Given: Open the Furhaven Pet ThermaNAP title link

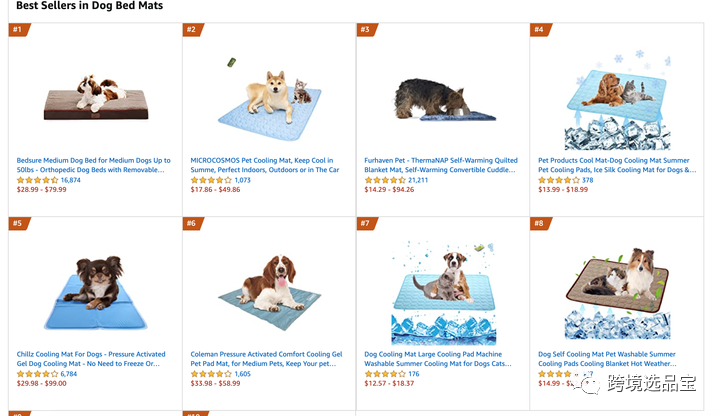Looking at the screenshot, I should (x=441, y=165).
